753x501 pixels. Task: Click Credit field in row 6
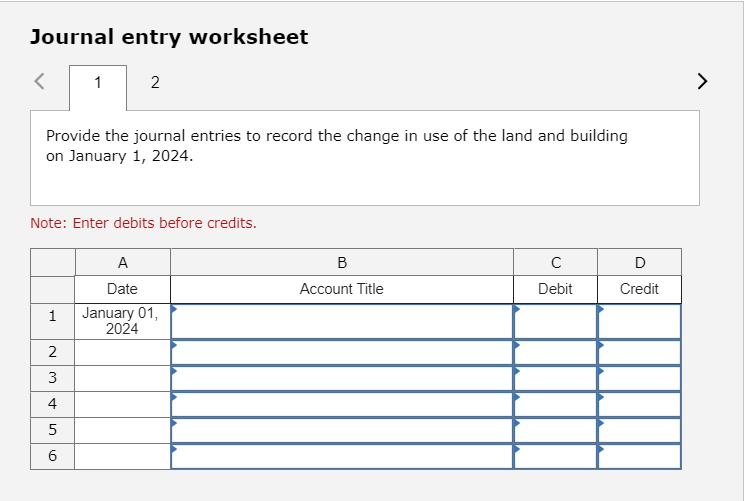(639, 456)
